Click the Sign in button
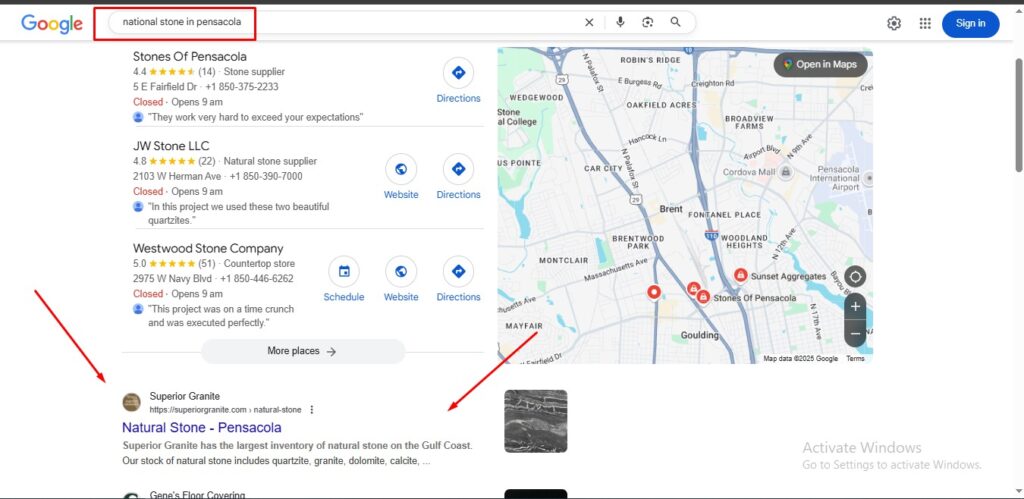Viewport: 1024px width, 499px height. [x=970, y=24]
